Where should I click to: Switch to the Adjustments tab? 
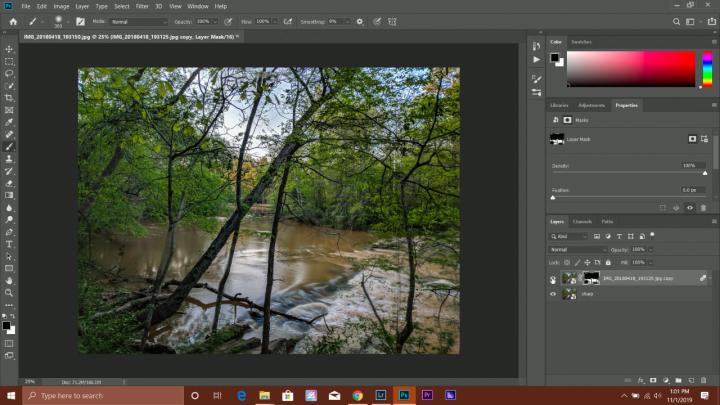[x=591, y=106]
